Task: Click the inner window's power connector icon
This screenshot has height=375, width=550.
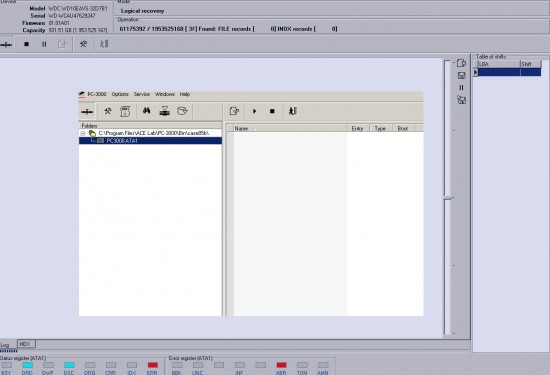Action: (87, 112)
